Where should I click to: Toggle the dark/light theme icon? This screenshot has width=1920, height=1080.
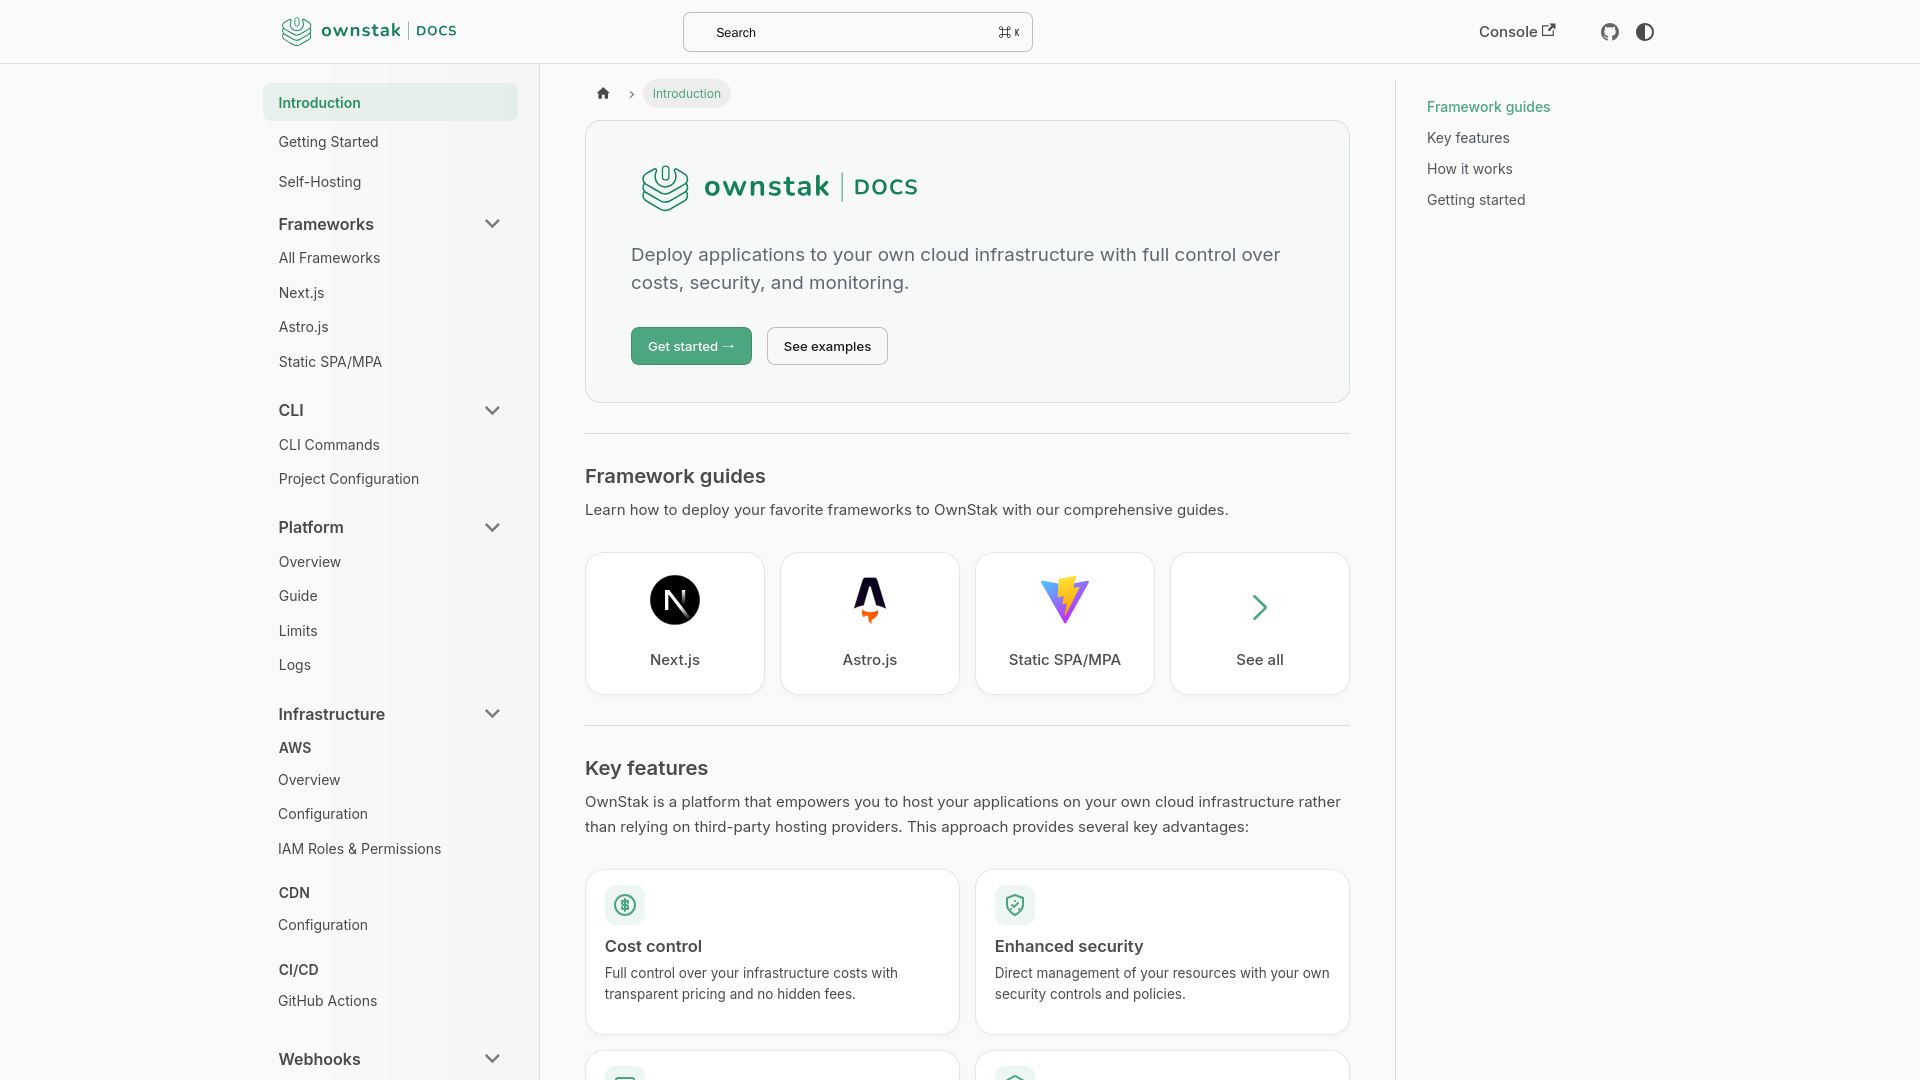tap(1645, 32)
